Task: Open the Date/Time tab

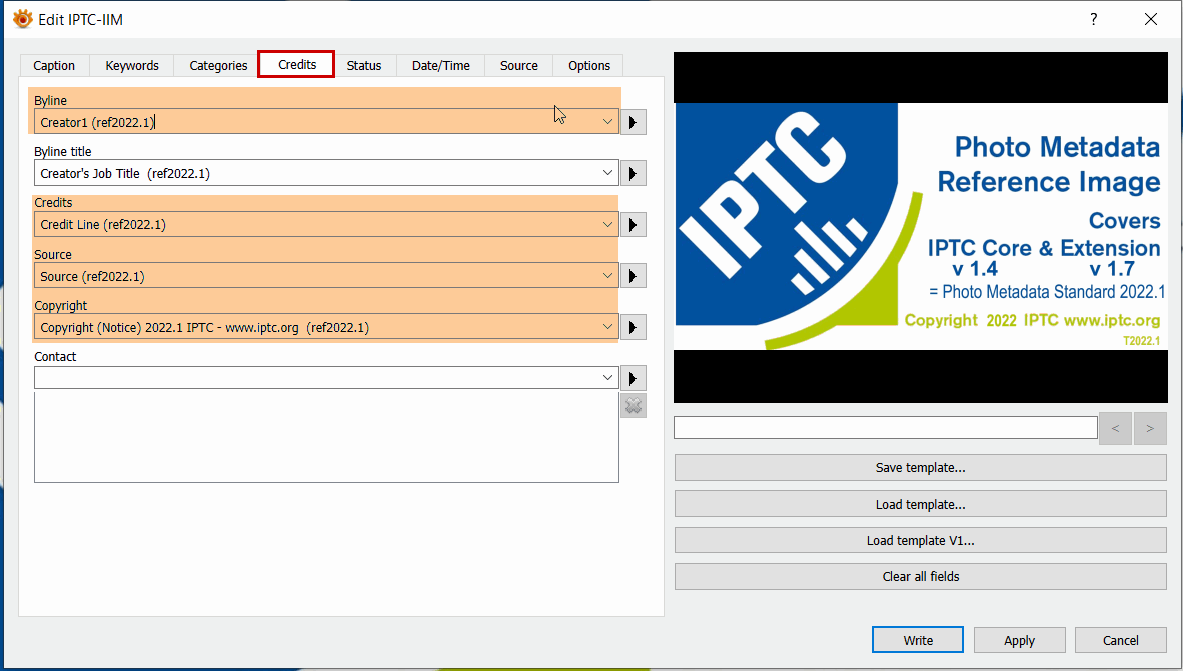Action: tap(441, 66)
